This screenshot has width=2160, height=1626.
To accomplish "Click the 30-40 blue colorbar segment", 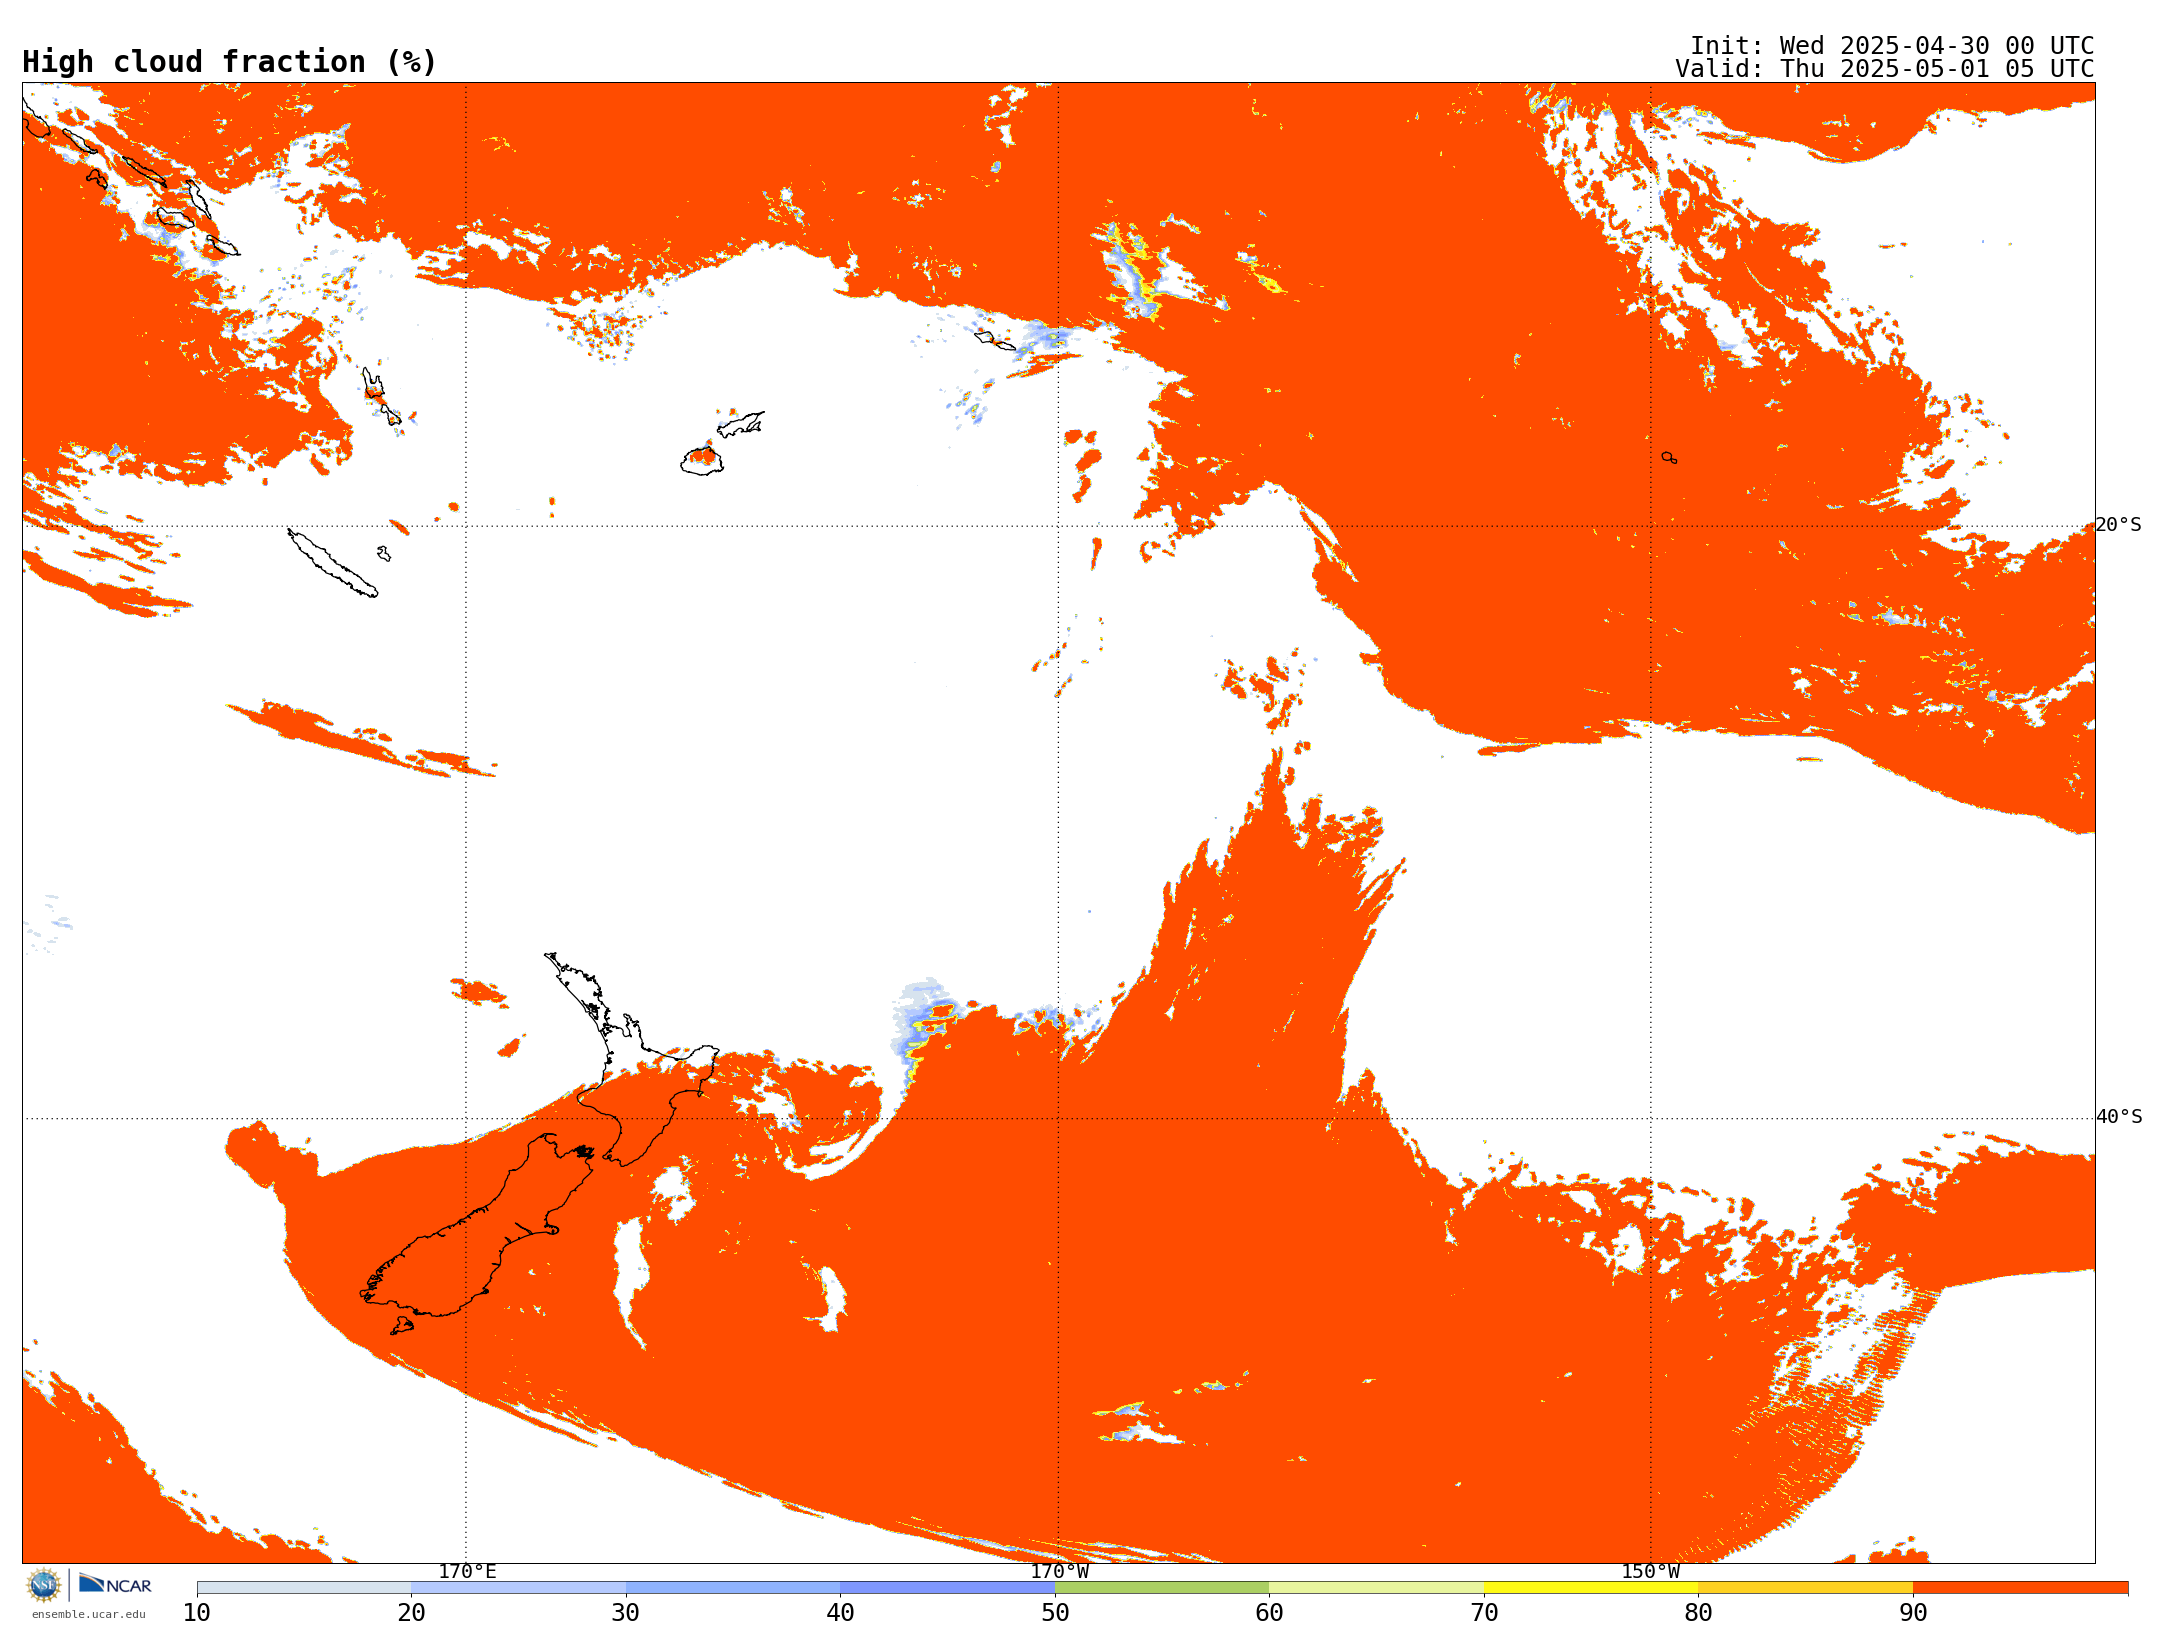I will coord(733,1588).
